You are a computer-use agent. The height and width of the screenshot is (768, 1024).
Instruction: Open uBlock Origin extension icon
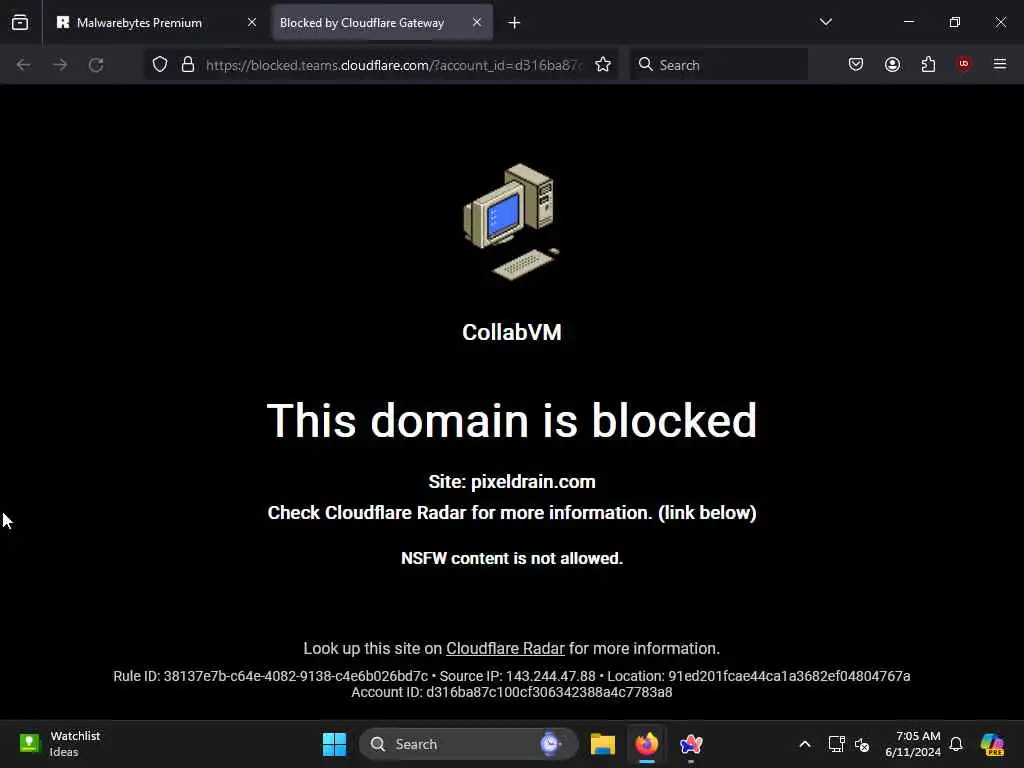[964, 64]
